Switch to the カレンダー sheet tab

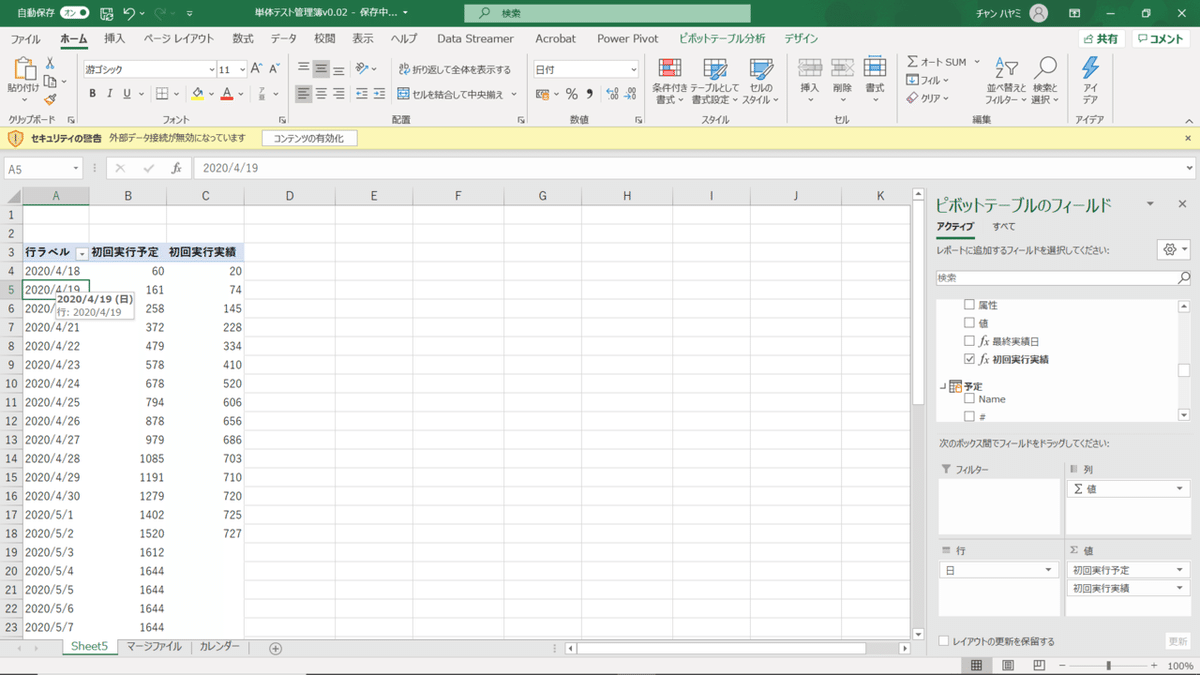[219, 647]
